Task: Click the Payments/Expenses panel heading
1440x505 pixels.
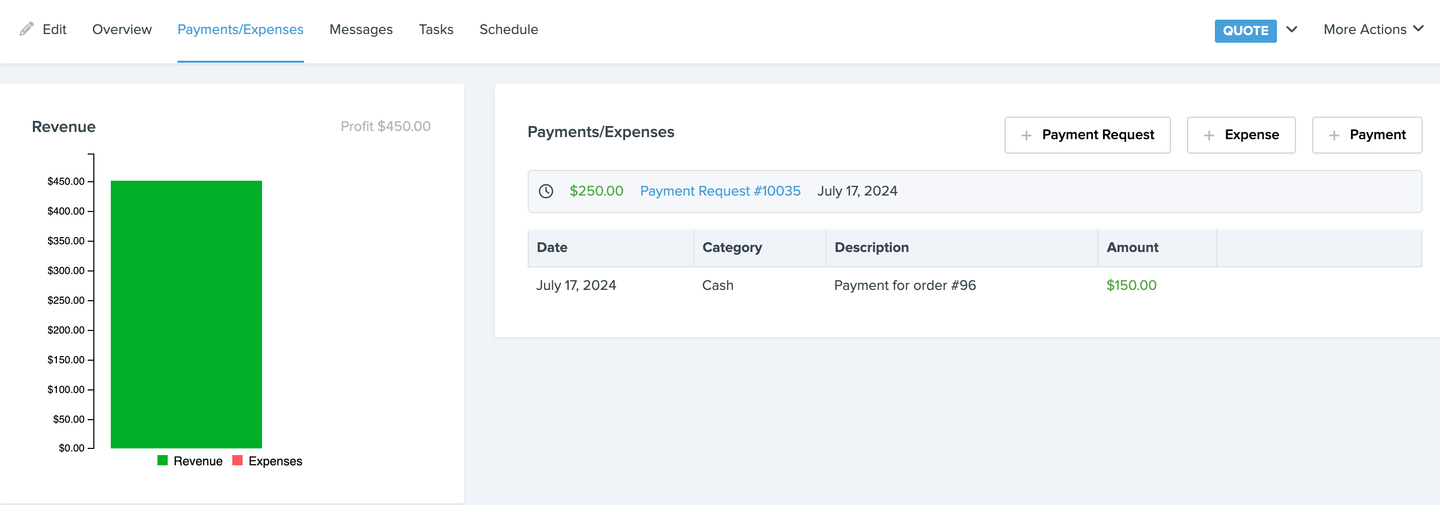Action: 601,132
